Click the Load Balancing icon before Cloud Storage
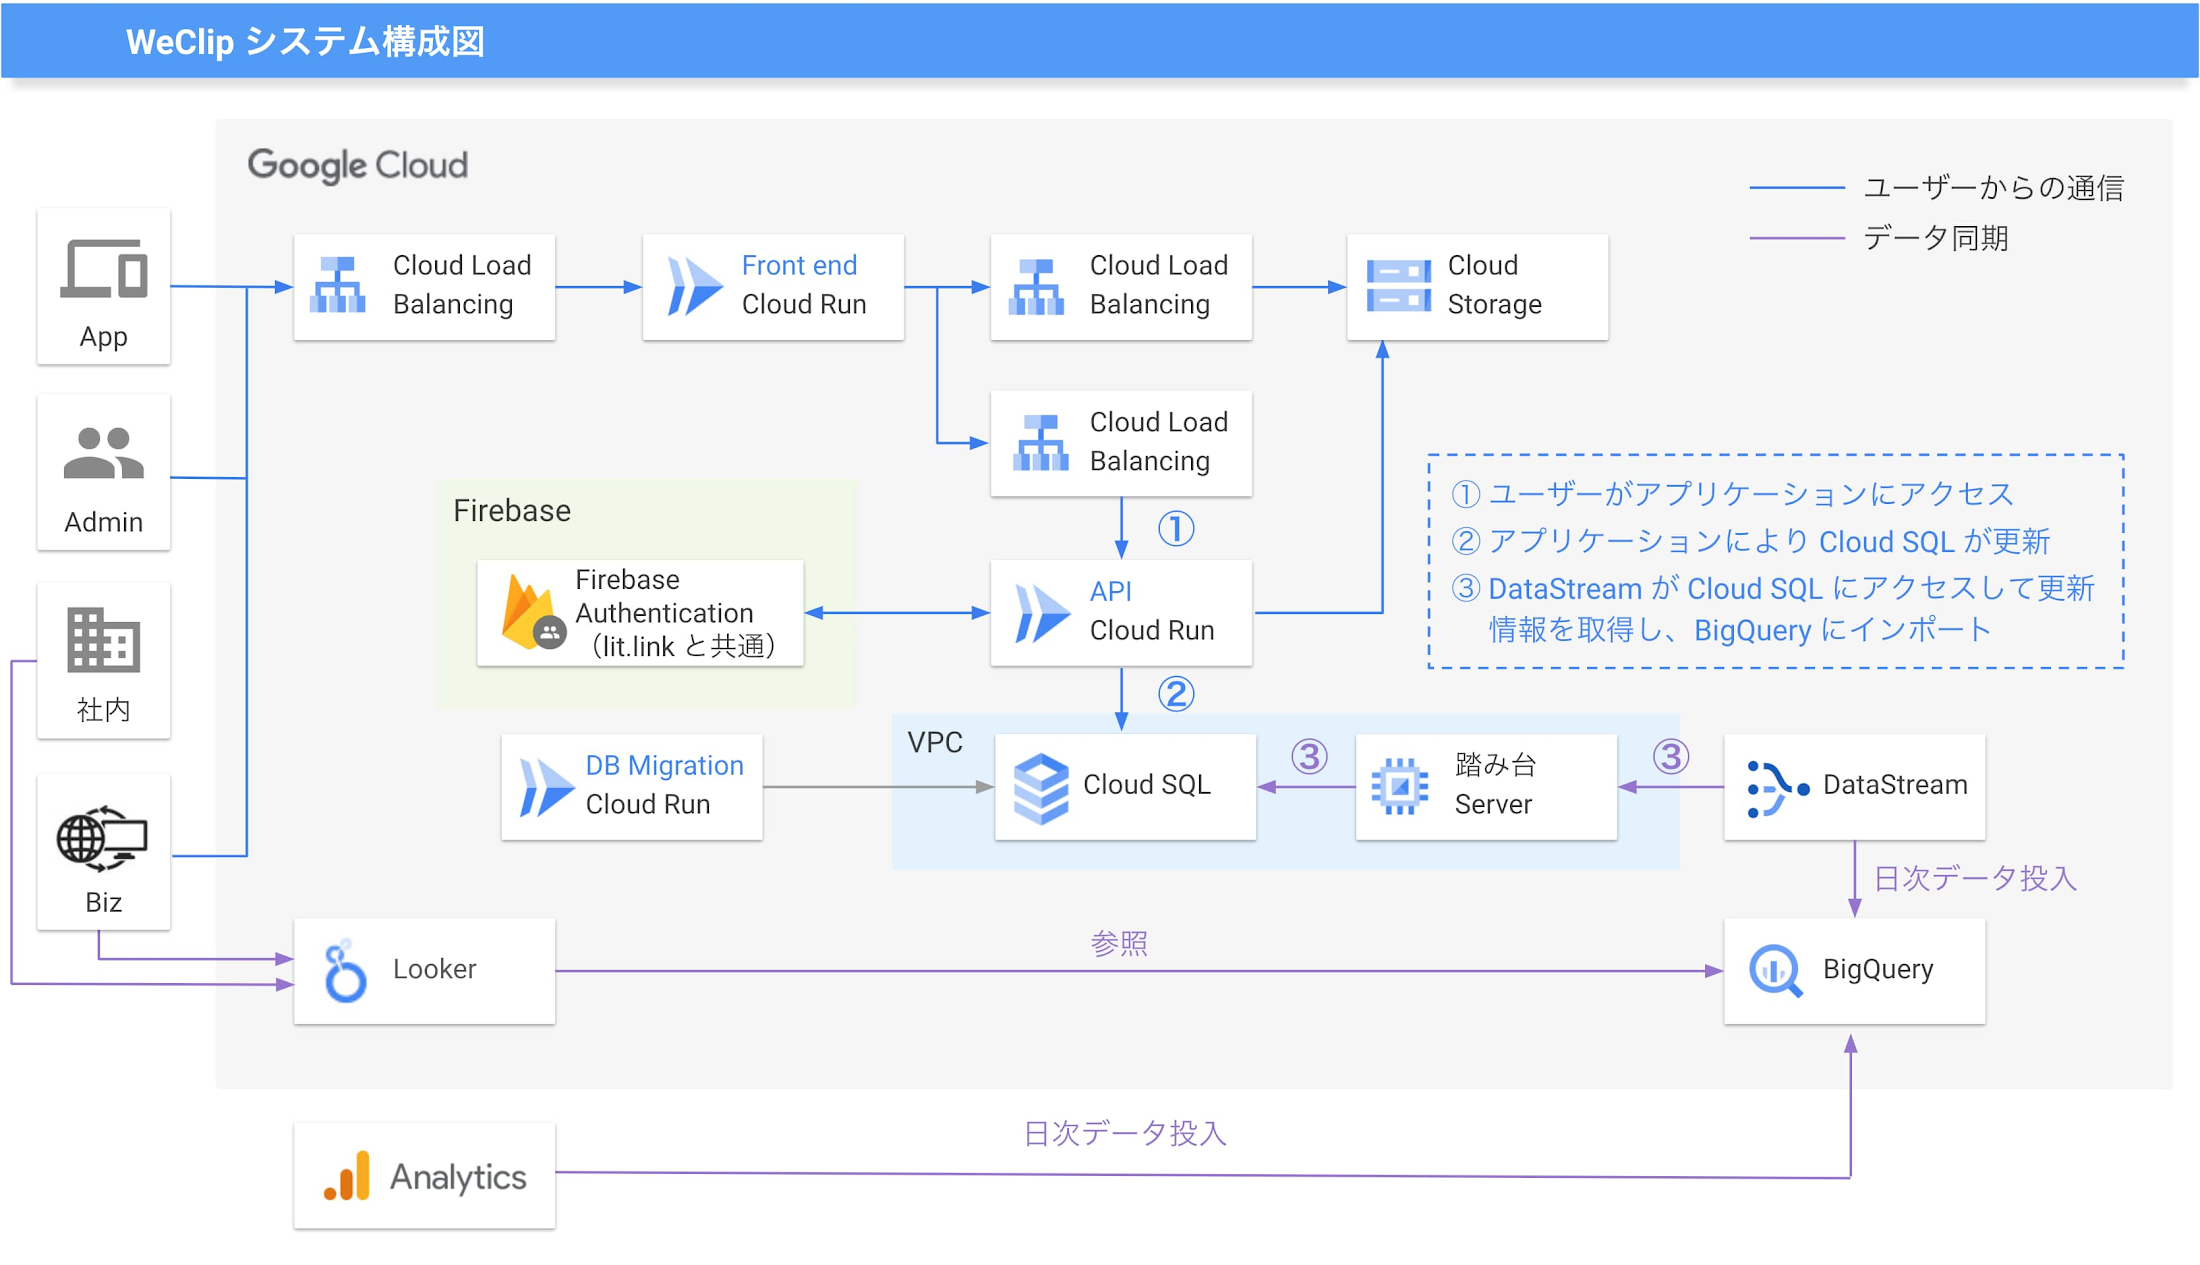2200x1265 pixels. point(1037,287)
